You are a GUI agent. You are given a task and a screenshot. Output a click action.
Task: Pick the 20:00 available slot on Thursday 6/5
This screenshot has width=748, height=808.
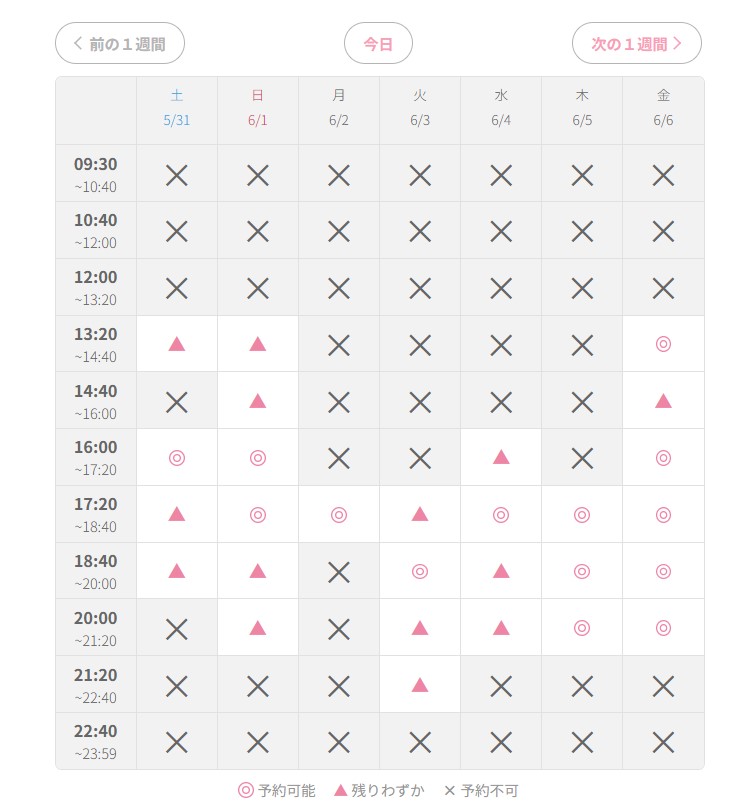pyautogui.click(x=582, y=628)
